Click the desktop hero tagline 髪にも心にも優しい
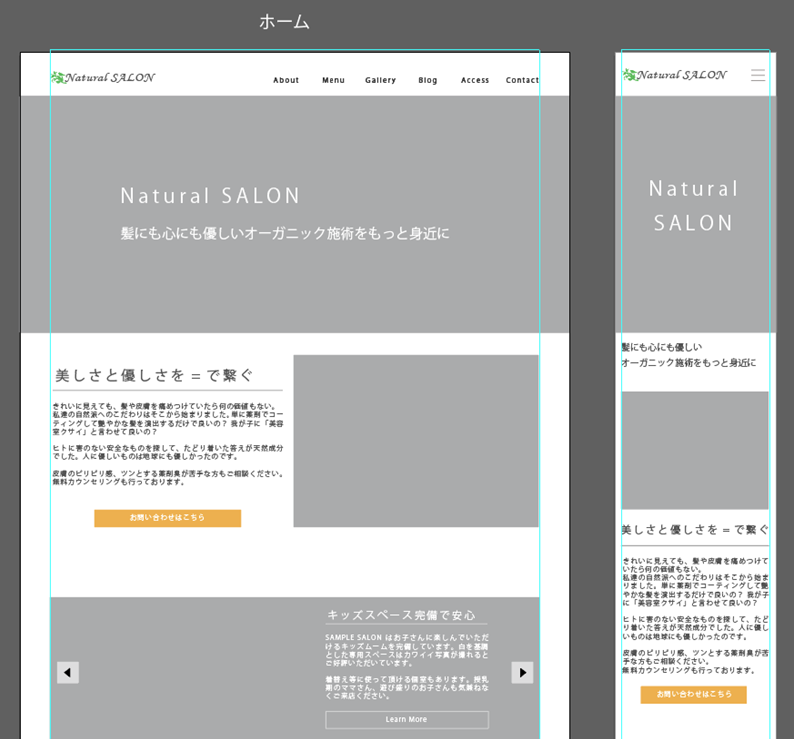The height and width of the screenshot is (739, 795). click(284, 234)
